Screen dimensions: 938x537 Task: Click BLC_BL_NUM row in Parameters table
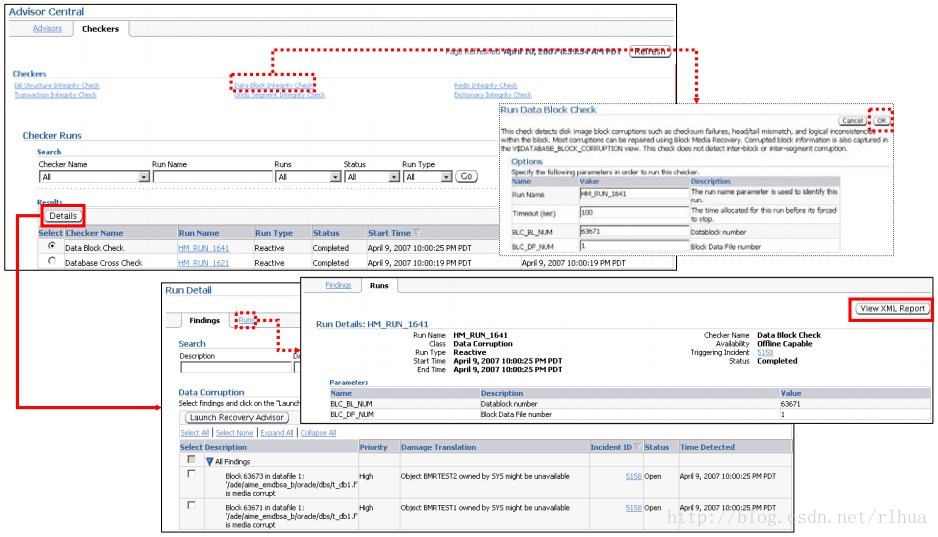pyautogui.click(x=630, y=404)
